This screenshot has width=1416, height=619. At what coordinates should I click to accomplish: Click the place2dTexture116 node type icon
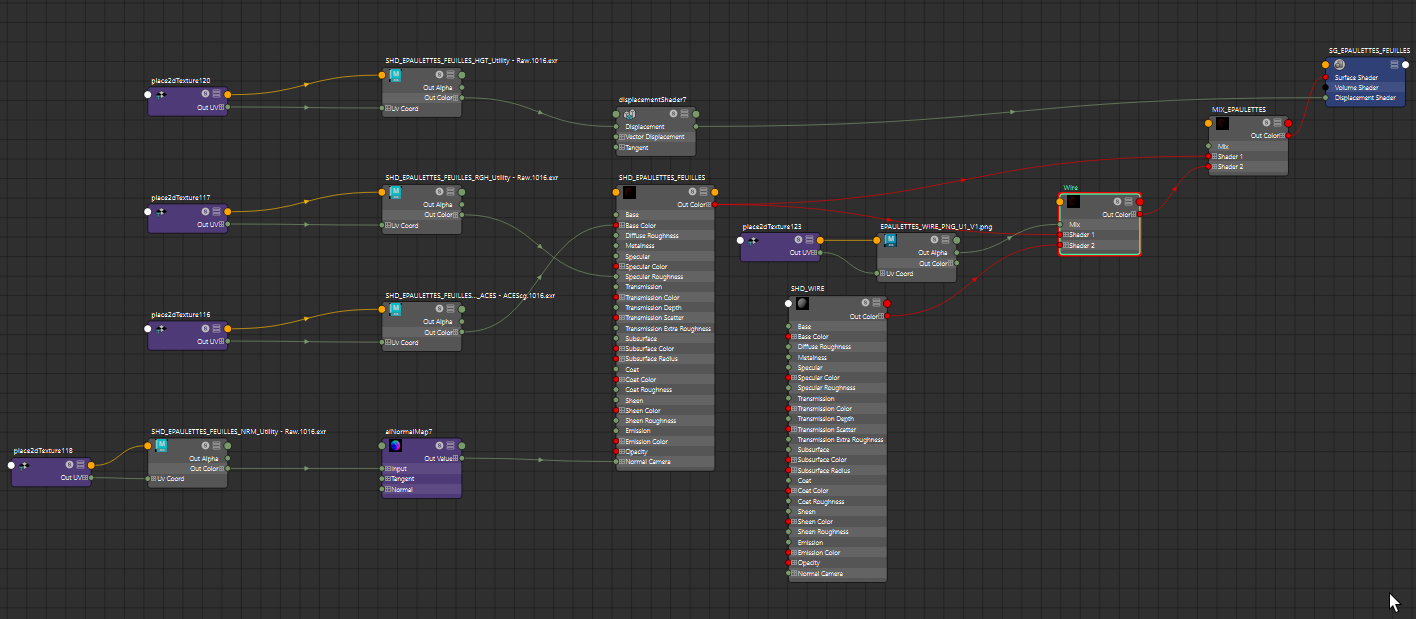162,328
